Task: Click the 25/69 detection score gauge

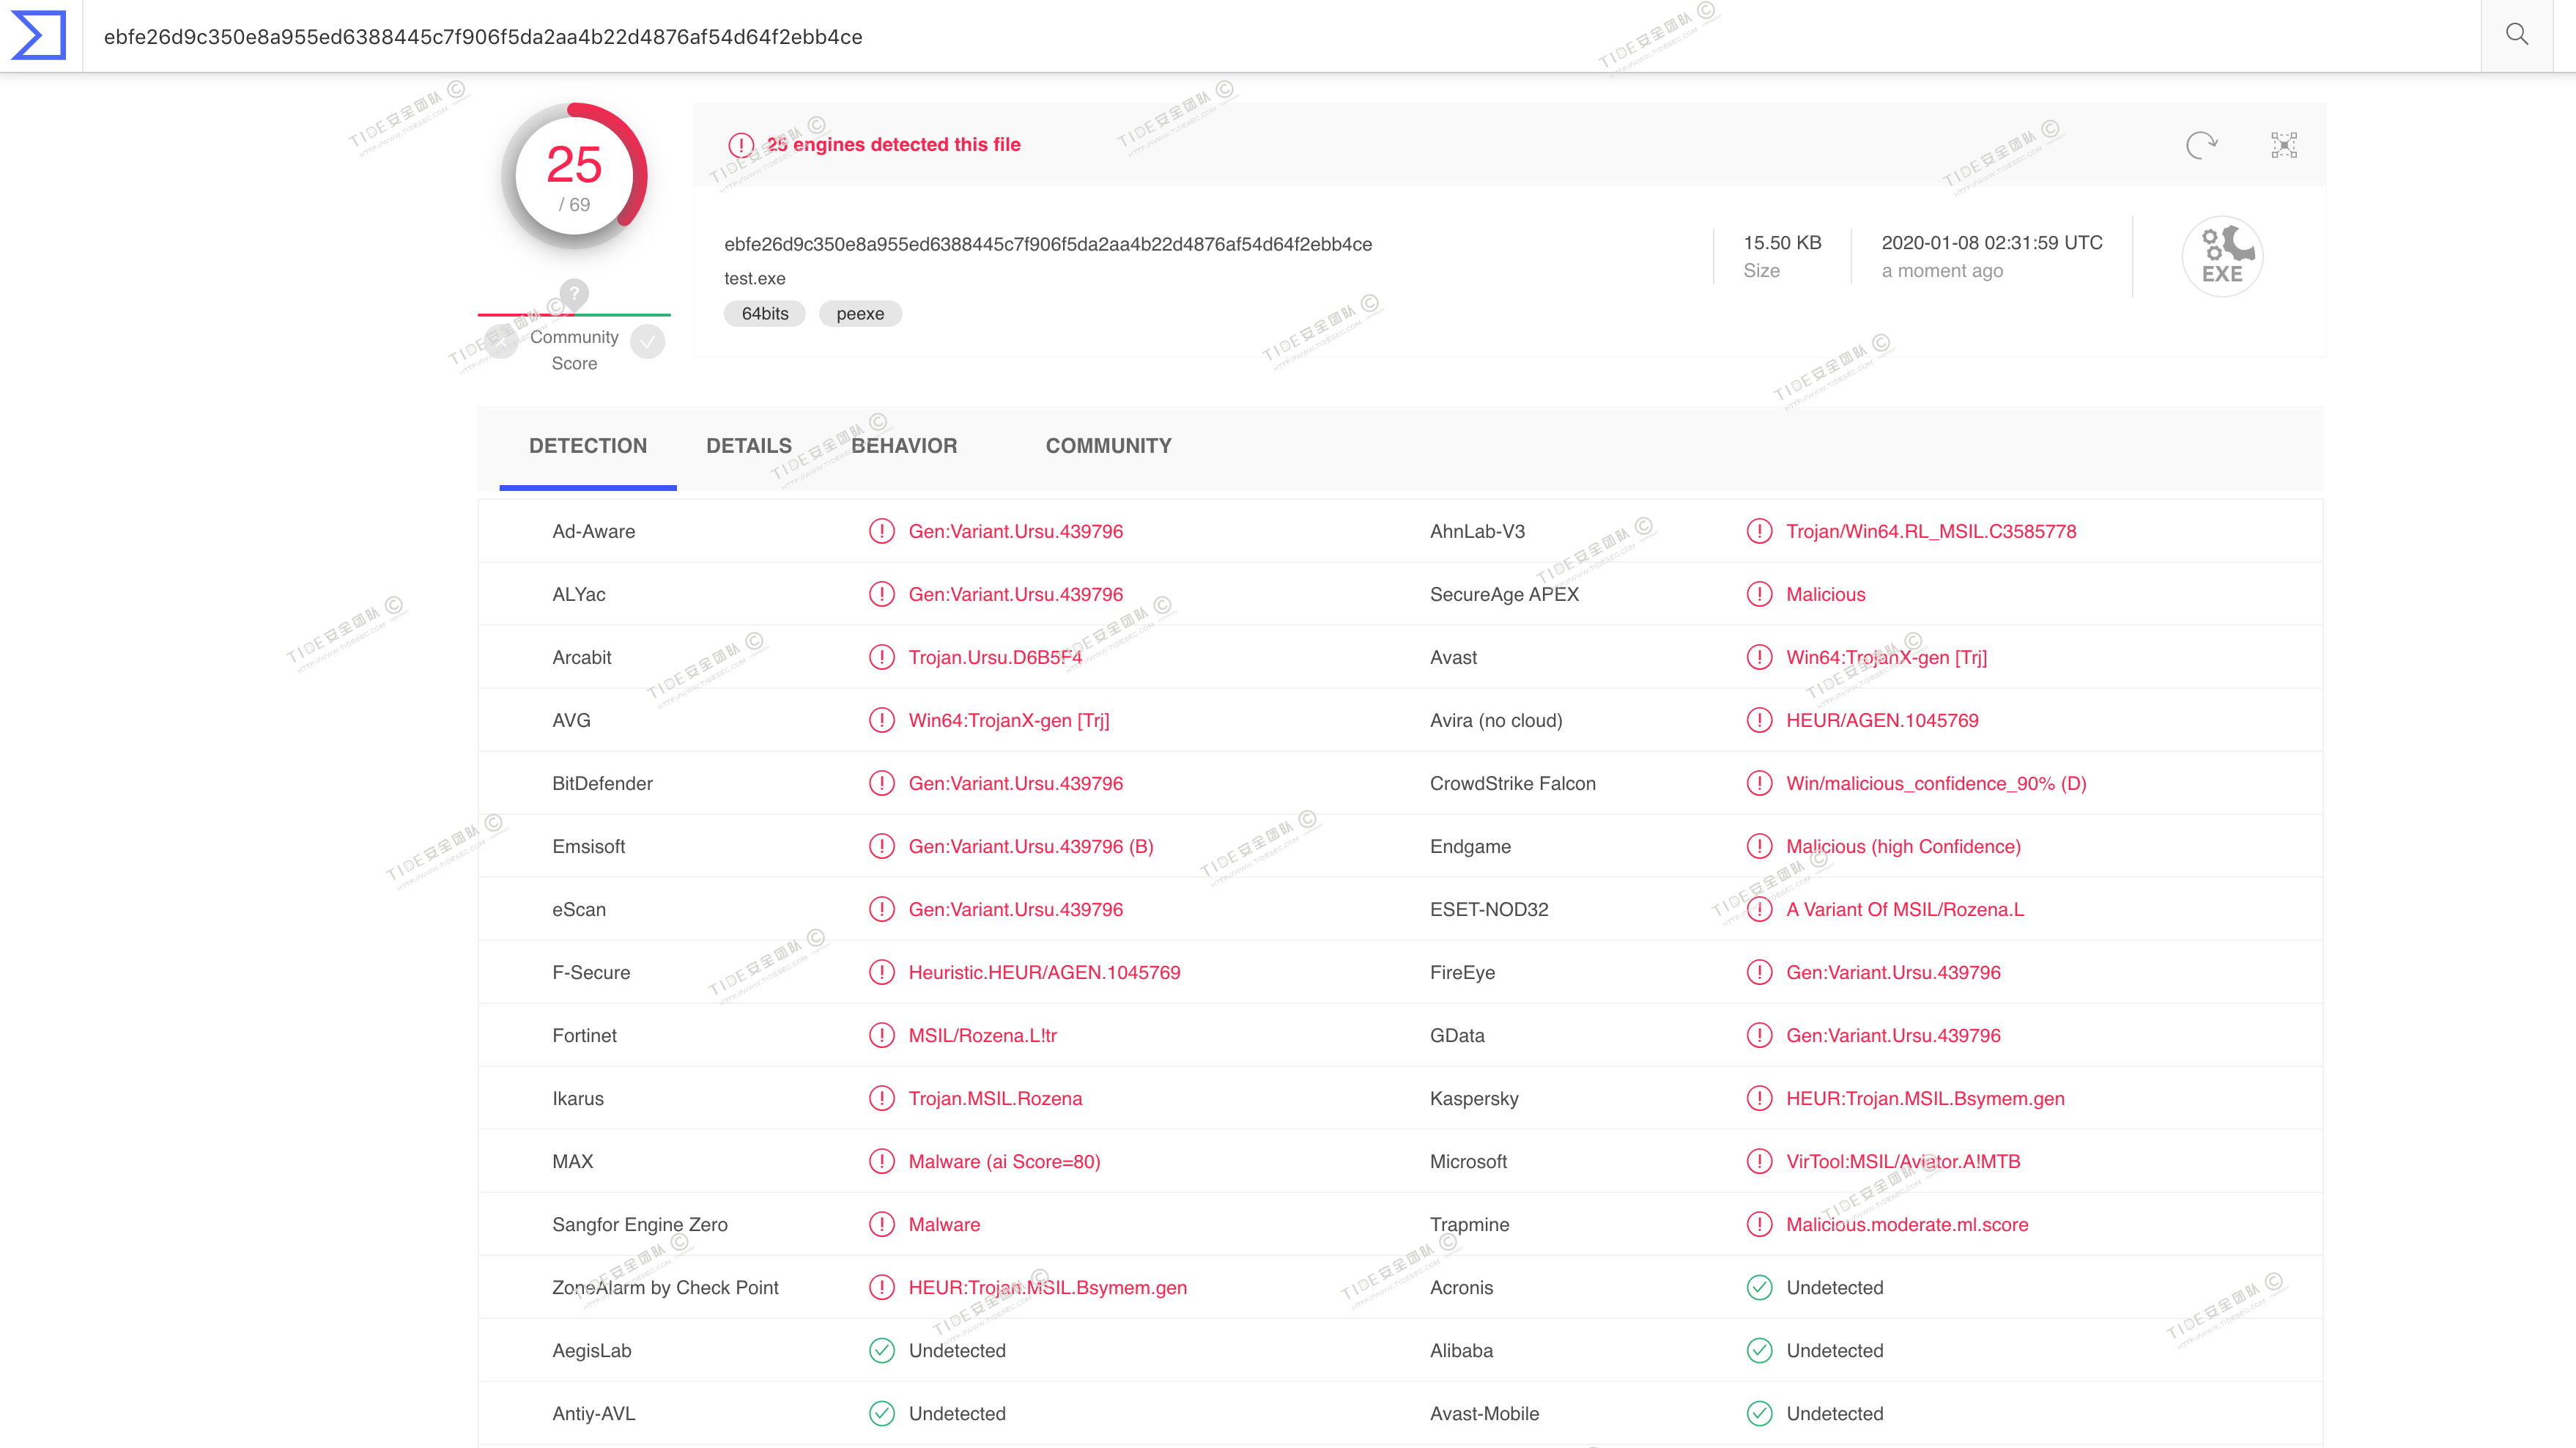Action: coord(574,177)
